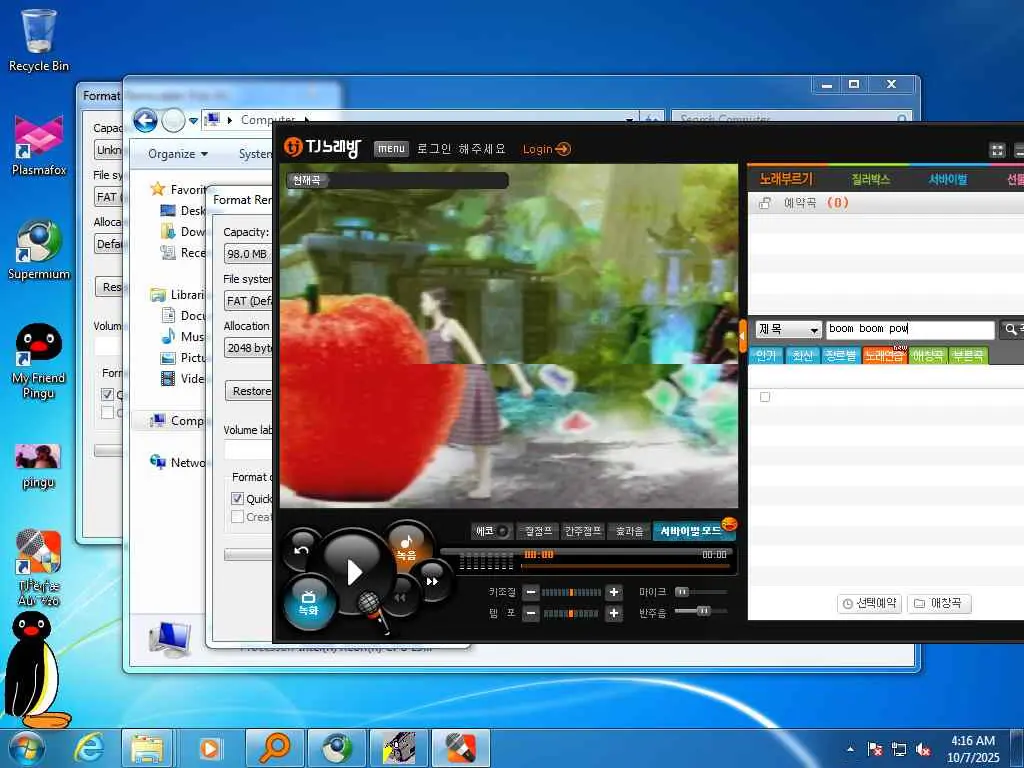
Task: Click the lock icon beside 예약곡
Action: pos(765,203)
